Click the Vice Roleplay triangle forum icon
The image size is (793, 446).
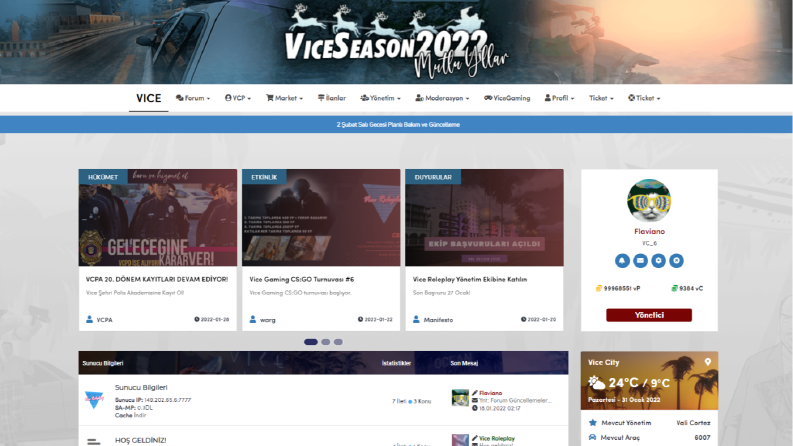[94, 399]
